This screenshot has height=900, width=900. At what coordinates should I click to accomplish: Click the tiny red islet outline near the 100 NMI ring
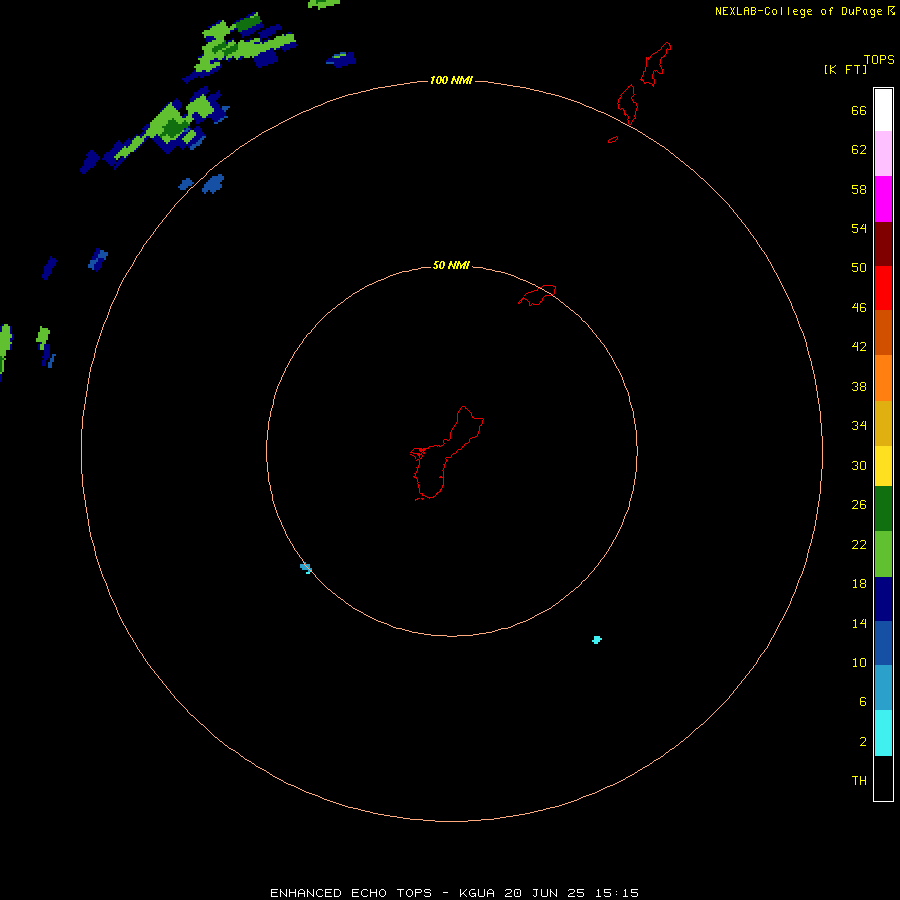coord(613,139)
